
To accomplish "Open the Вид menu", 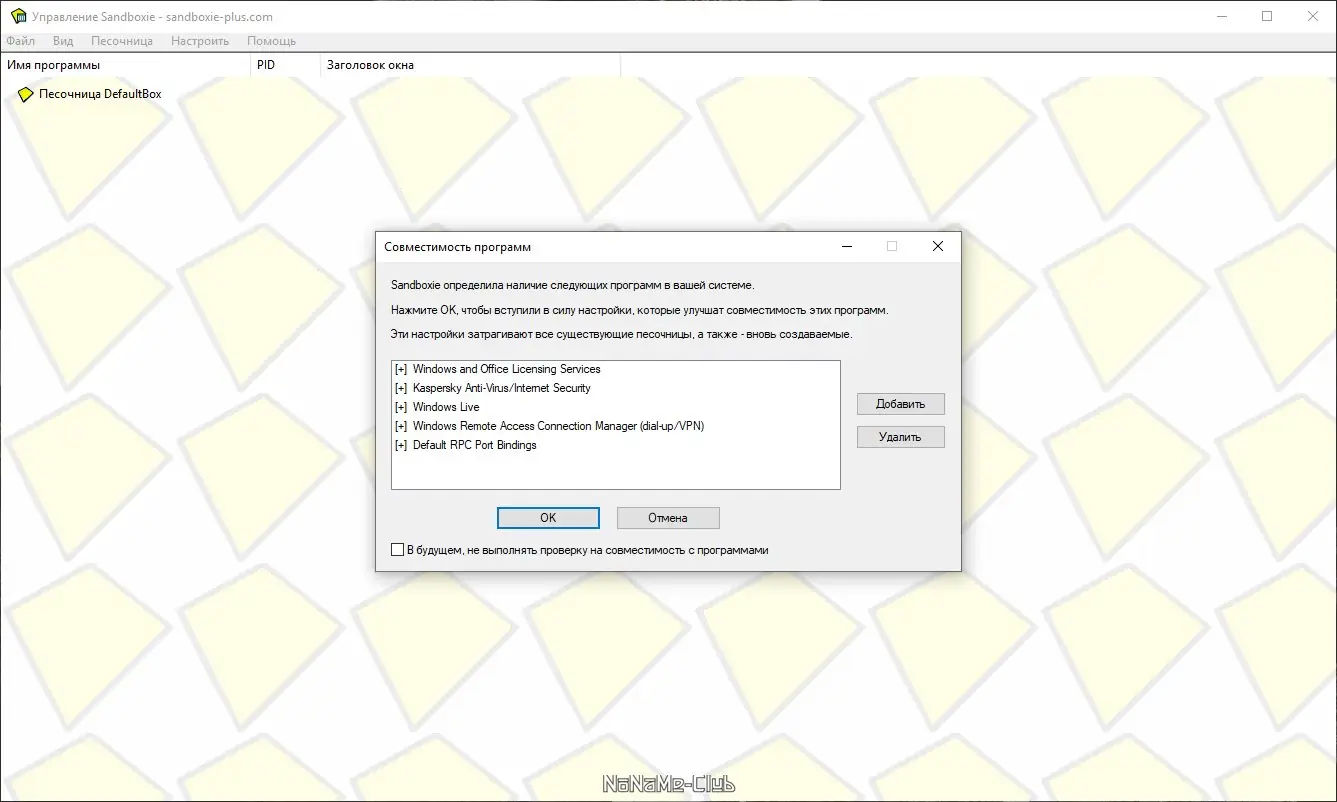I will coord(63,41).
